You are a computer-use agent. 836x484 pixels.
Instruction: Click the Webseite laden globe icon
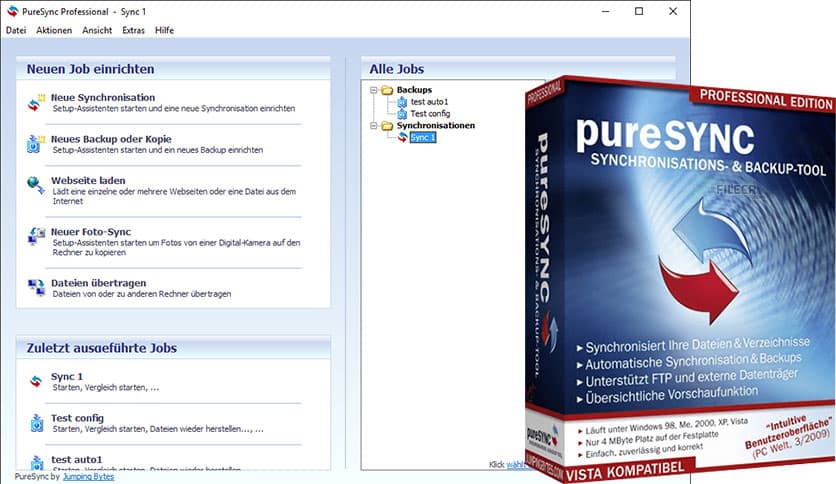36,185
